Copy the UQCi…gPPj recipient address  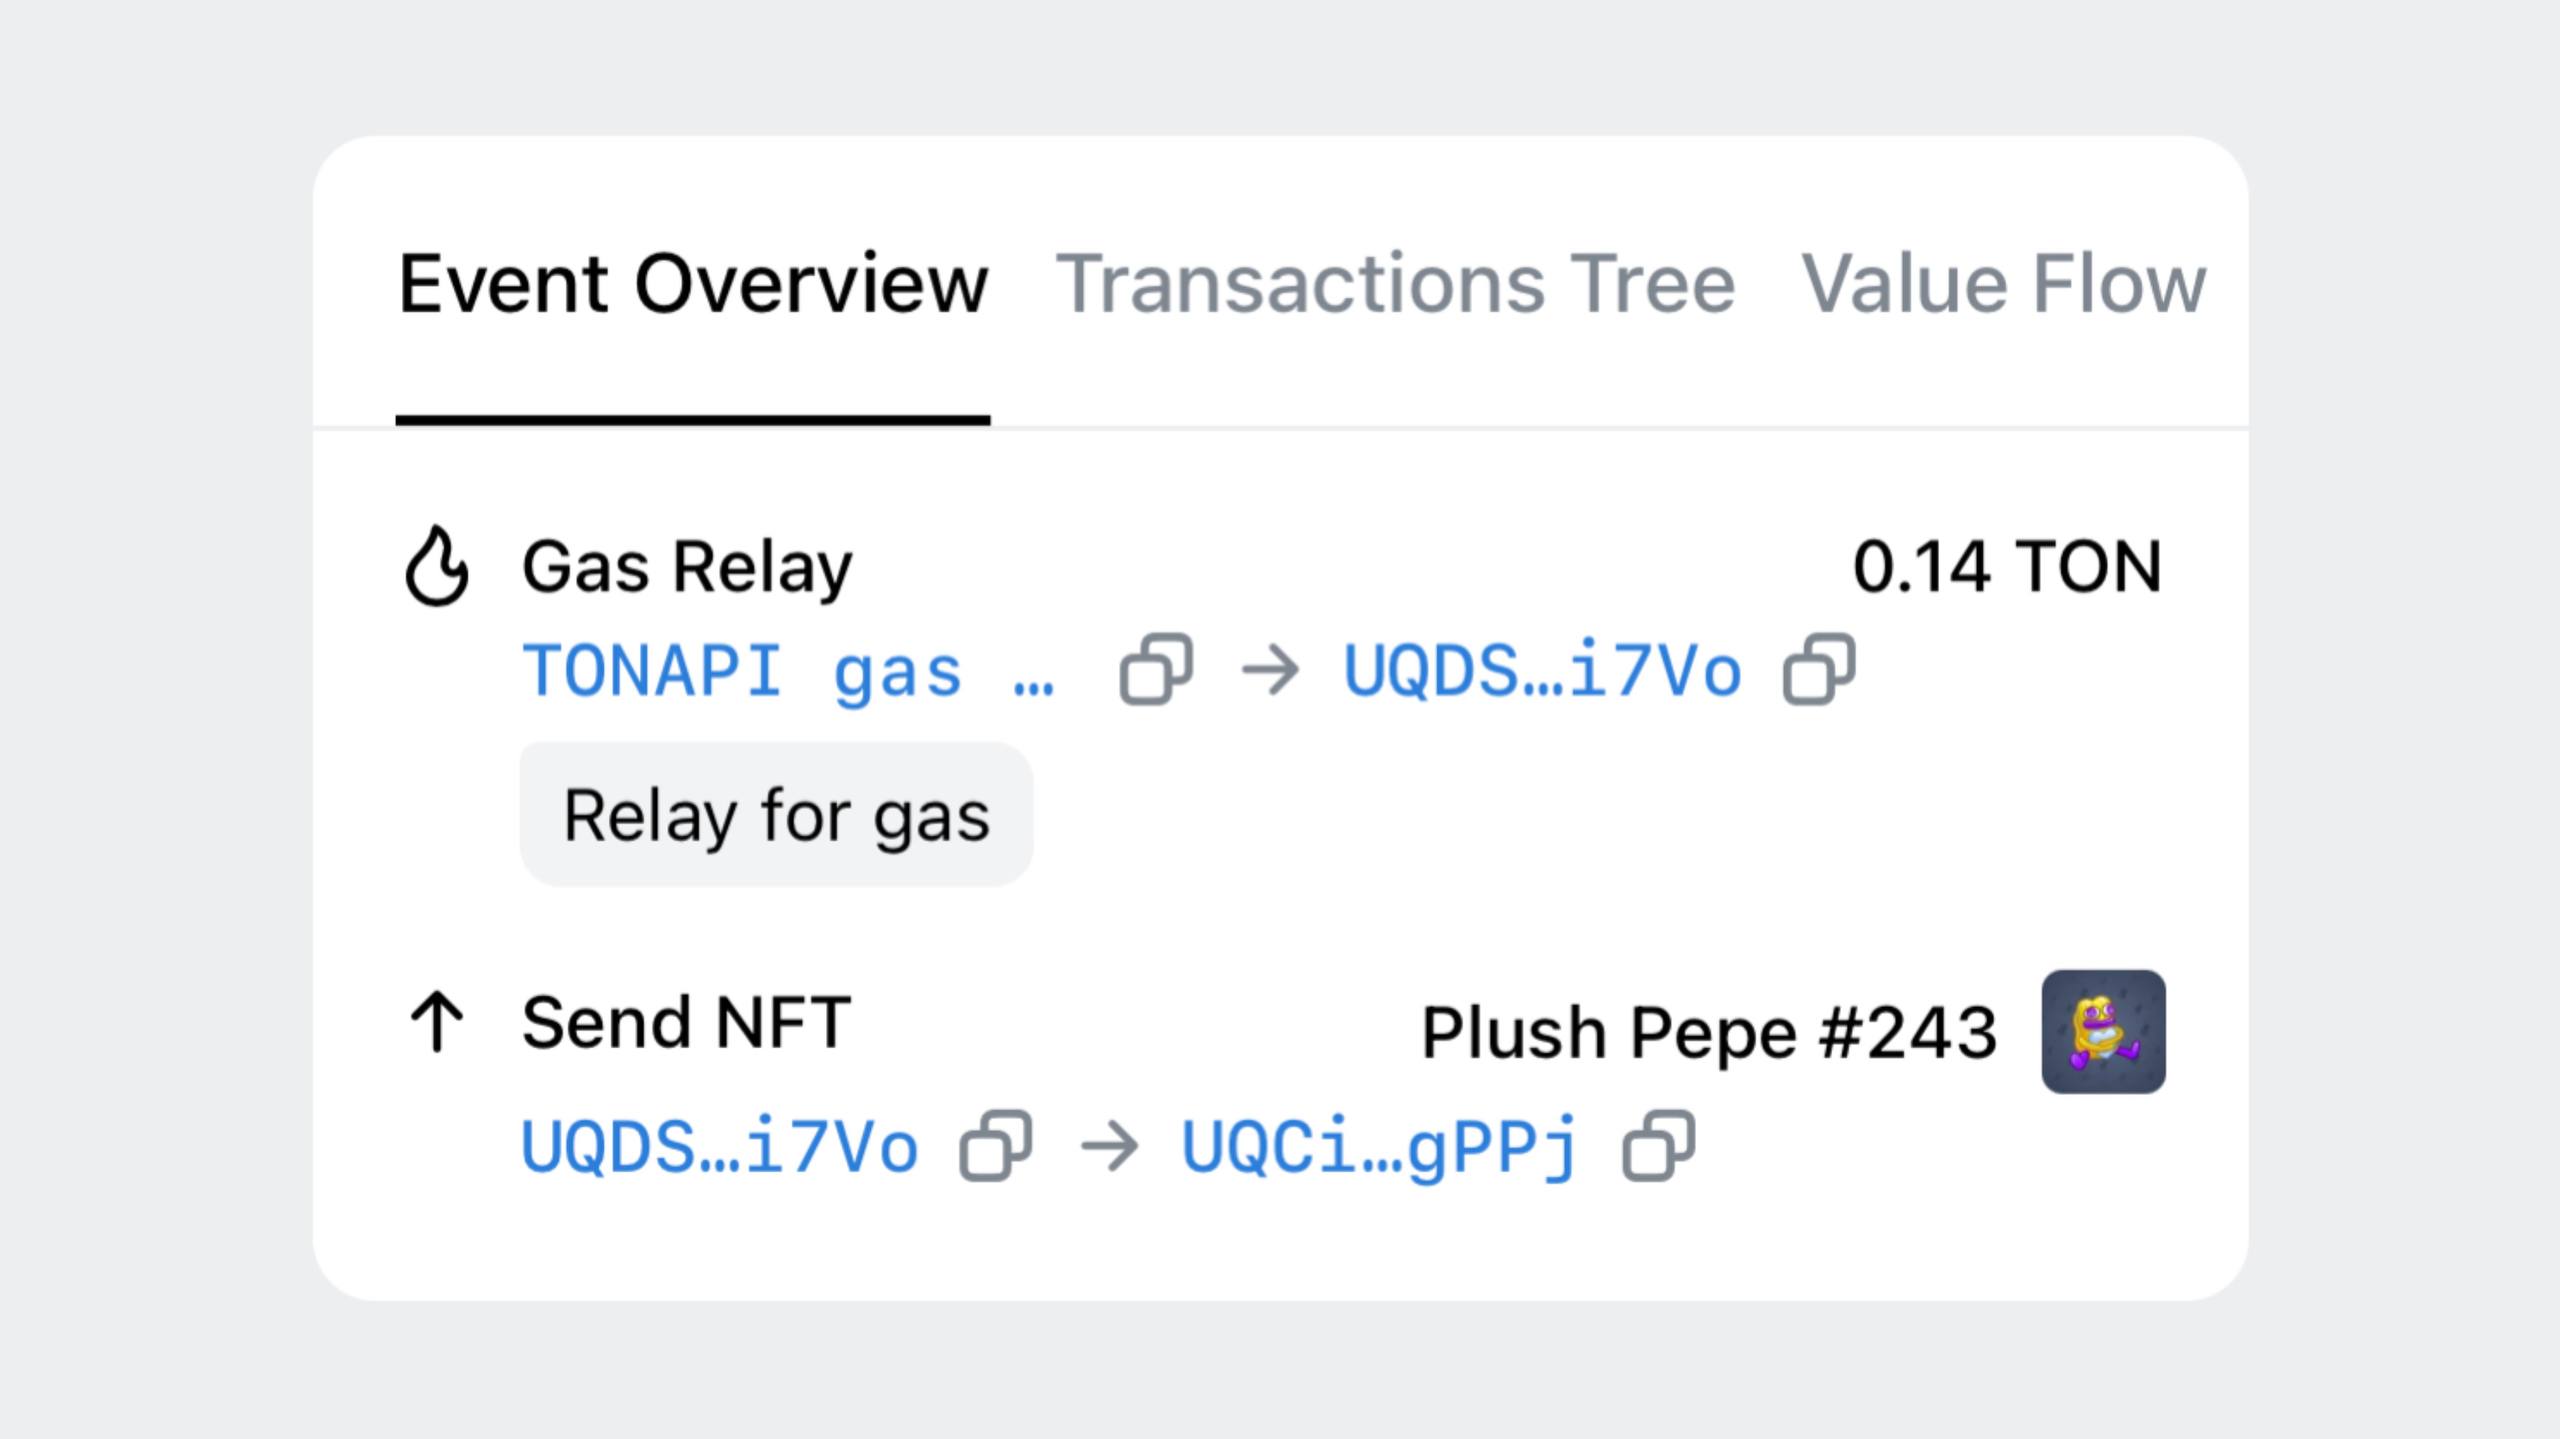pyautogui.click(x=1658, y=1146)
